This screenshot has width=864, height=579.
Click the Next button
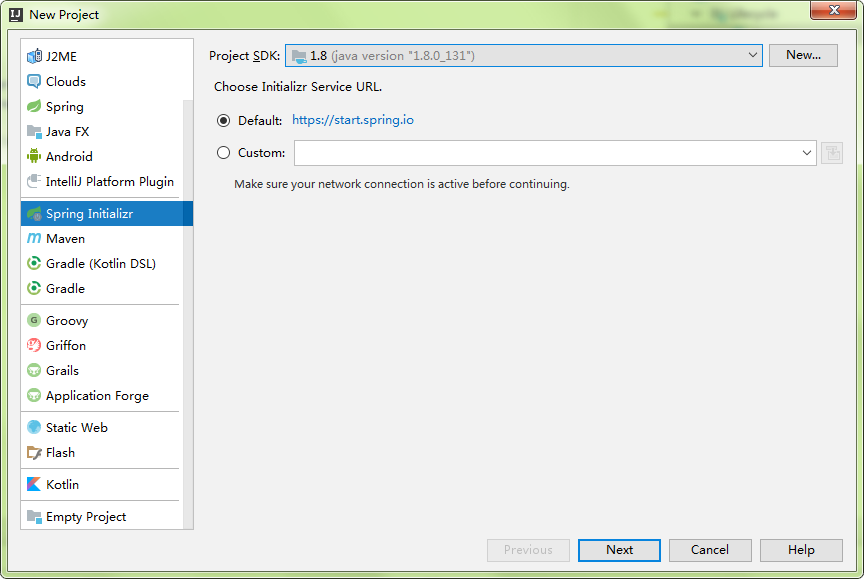point(619,550)
